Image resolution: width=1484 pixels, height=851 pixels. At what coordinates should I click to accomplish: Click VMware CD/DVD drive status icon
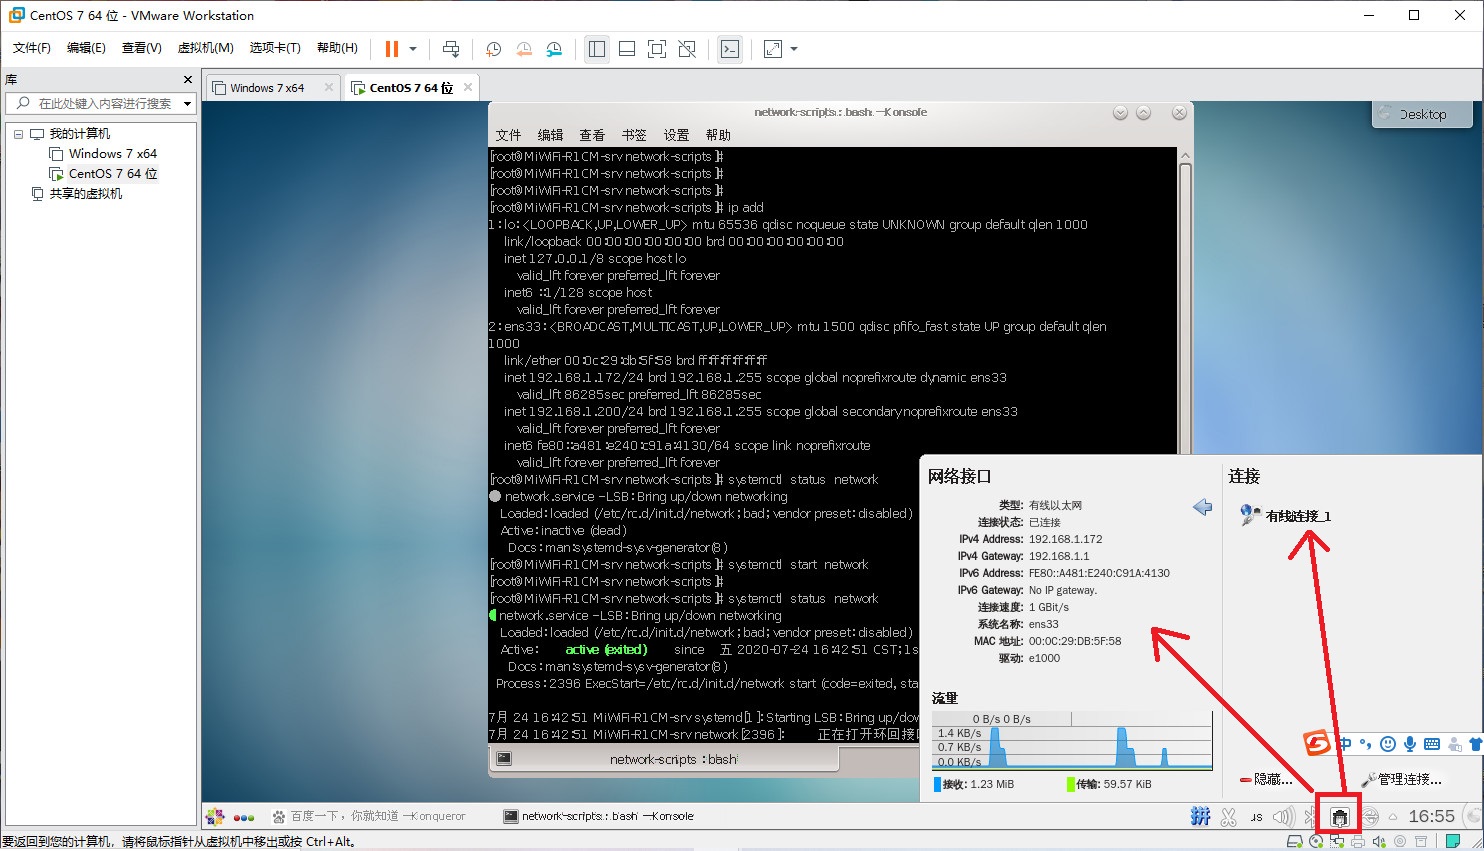click(x=1316, y=842)
